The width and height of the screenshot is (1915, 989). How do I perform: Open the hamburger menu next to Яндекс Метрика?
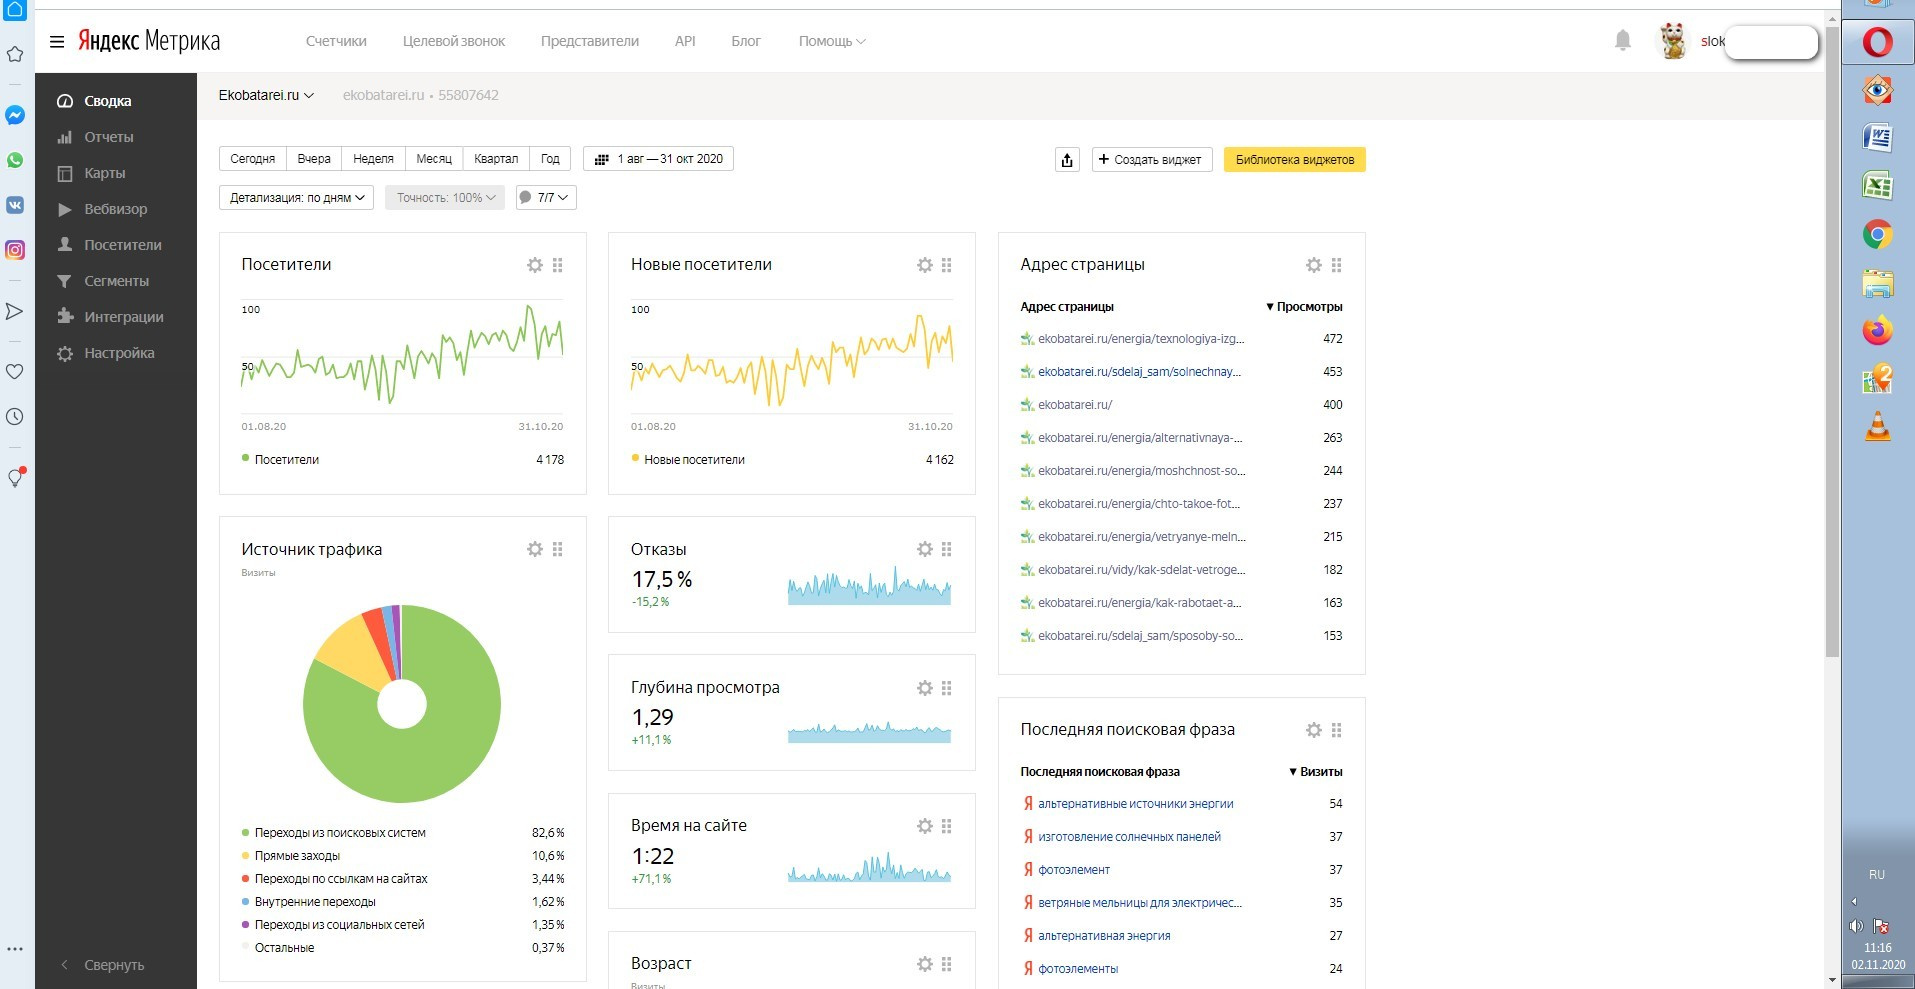point(57,41)
